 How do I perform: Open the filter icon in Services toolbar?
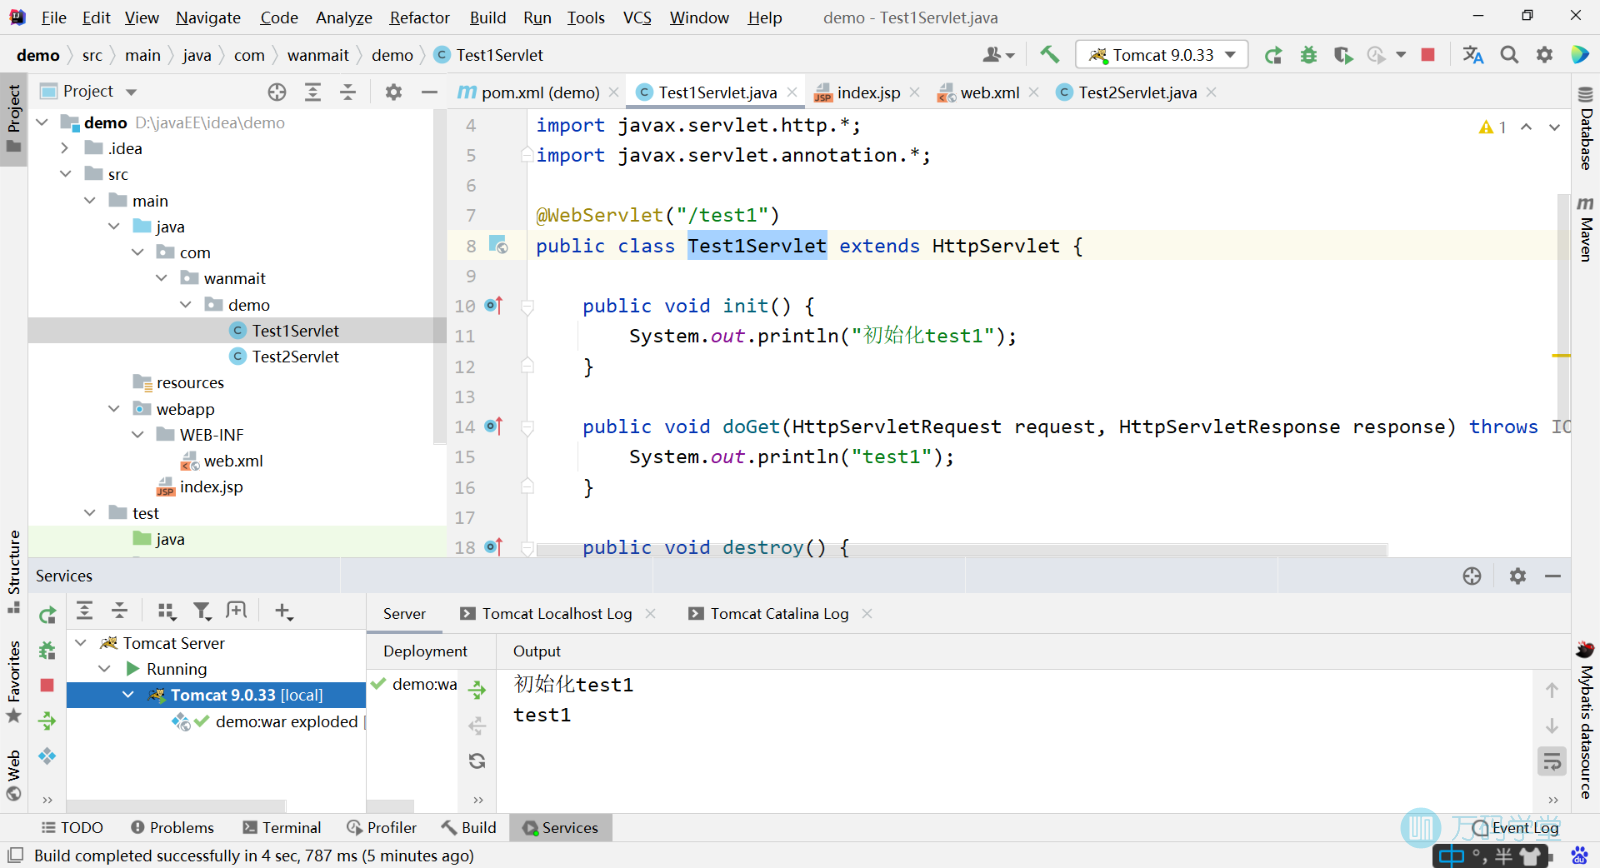202,611
